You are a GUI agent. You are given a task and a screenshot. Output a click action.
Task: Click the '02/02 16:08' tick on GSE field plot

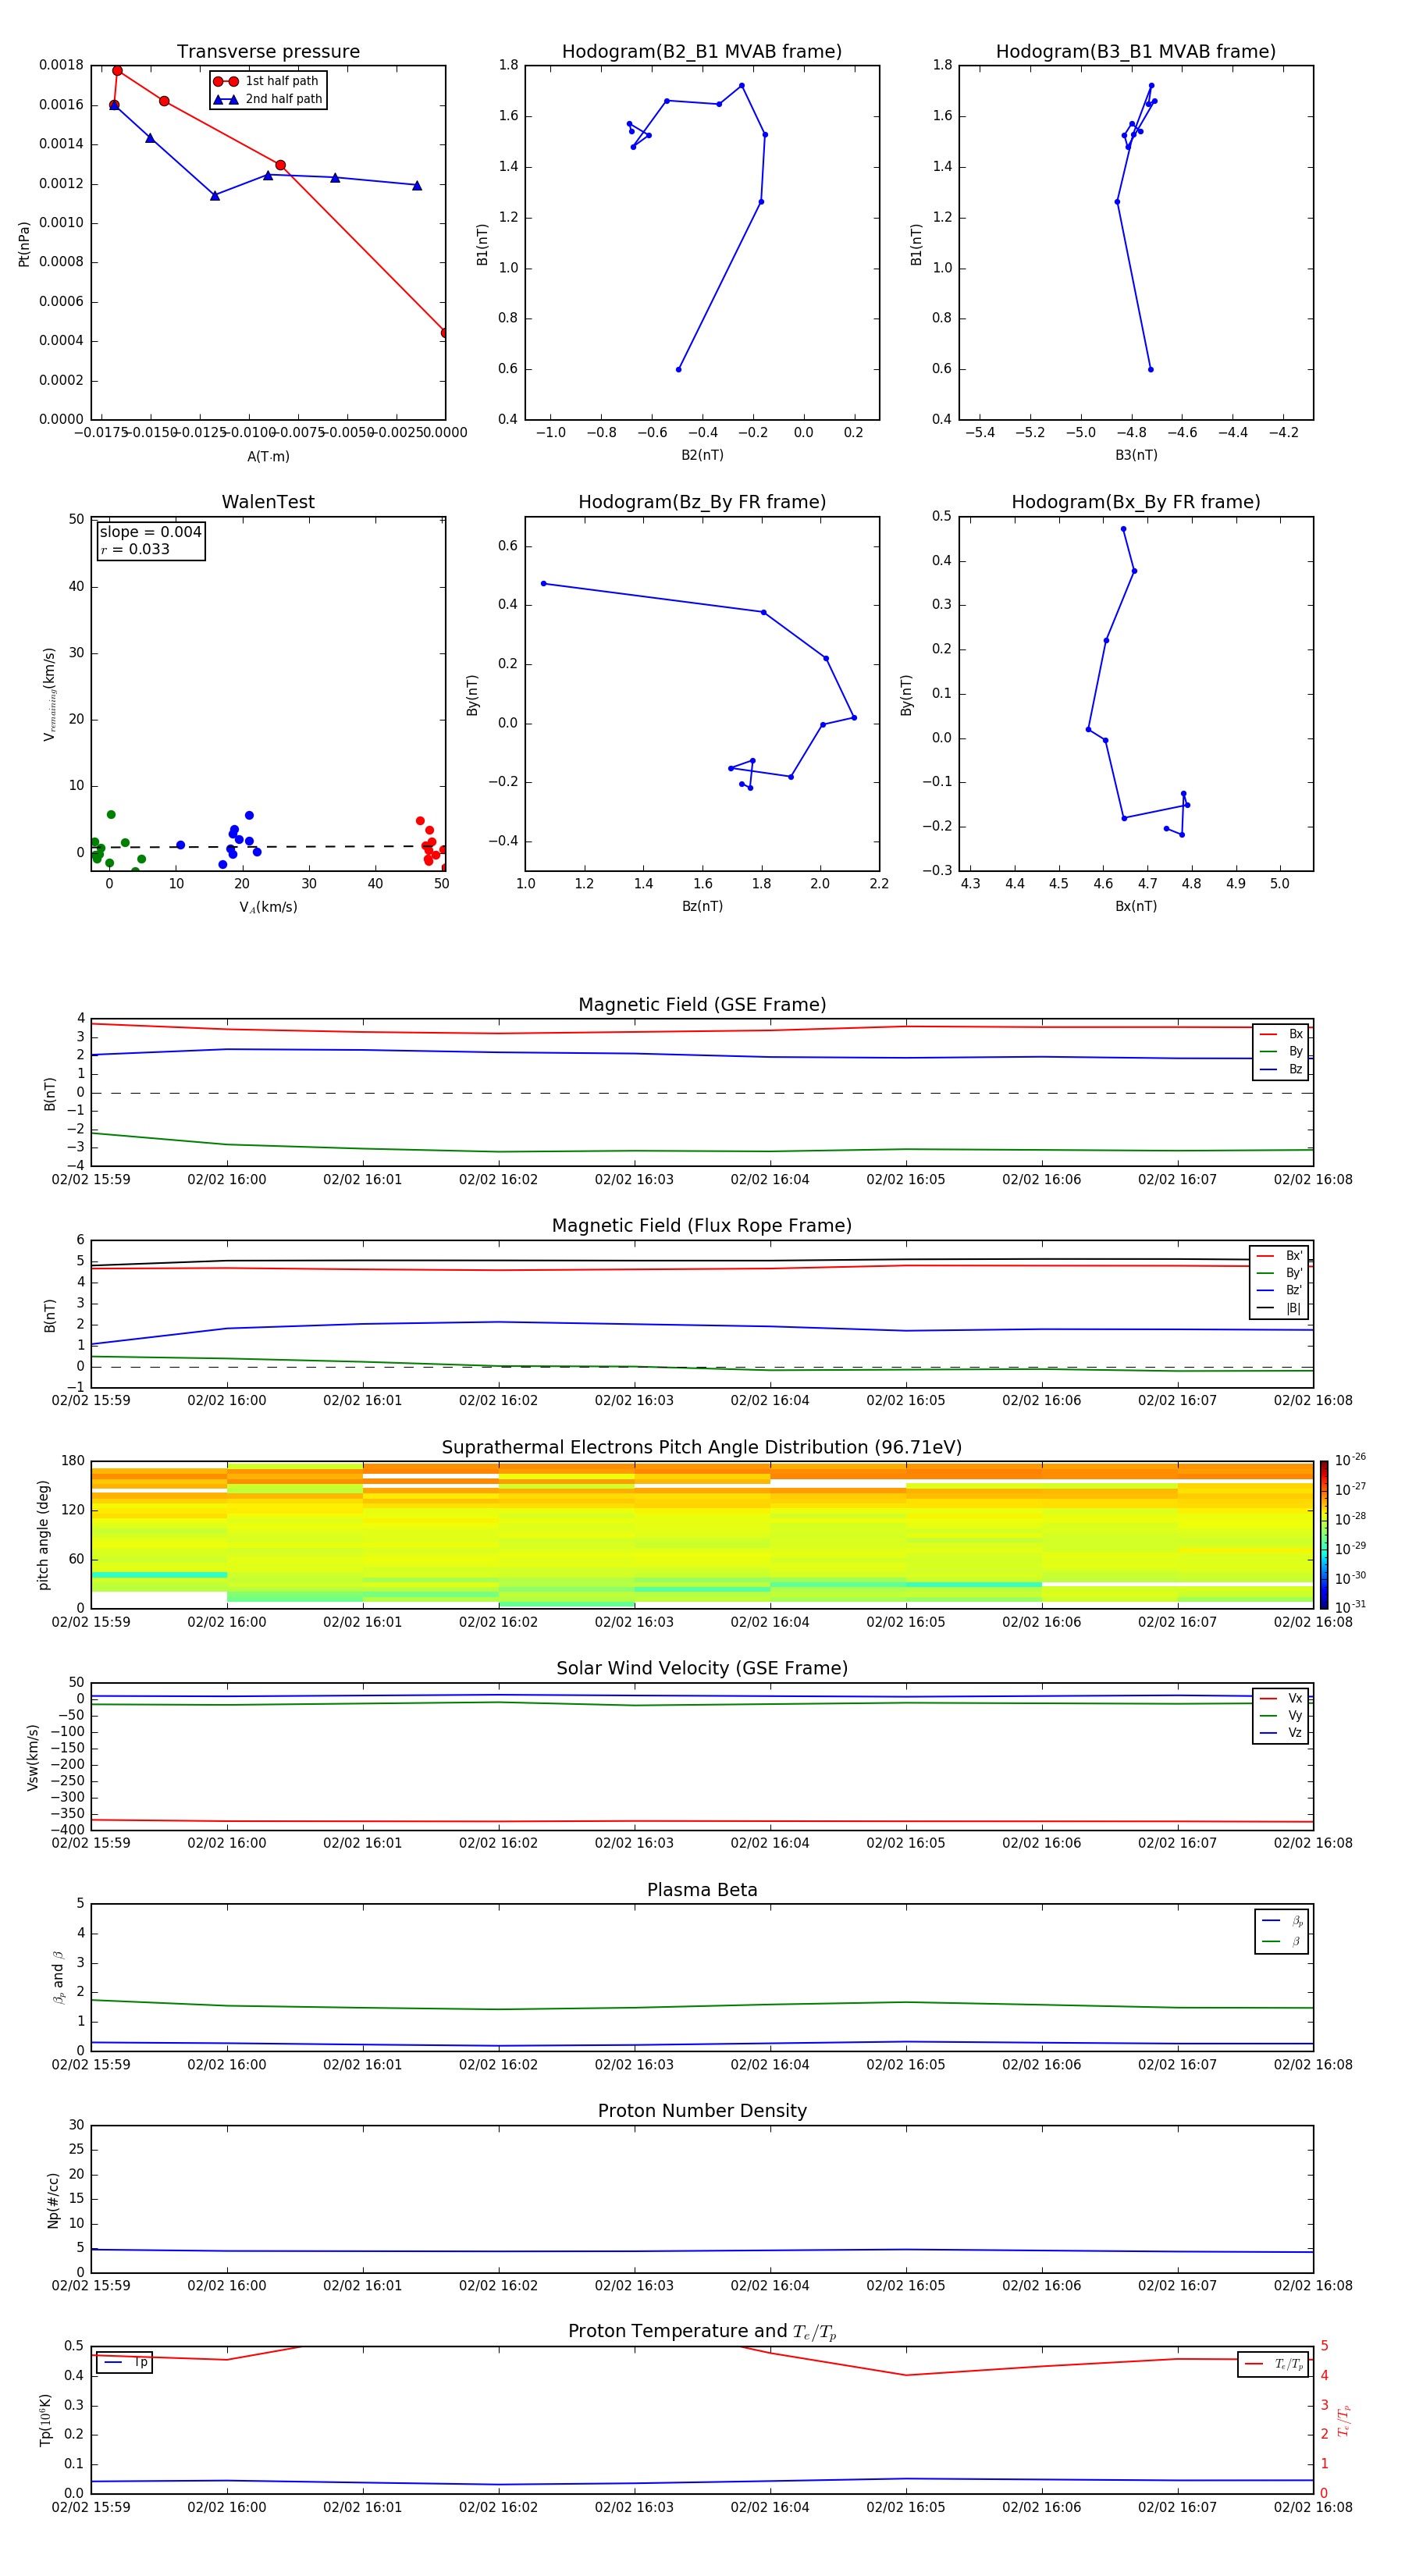(1313, 1180)
